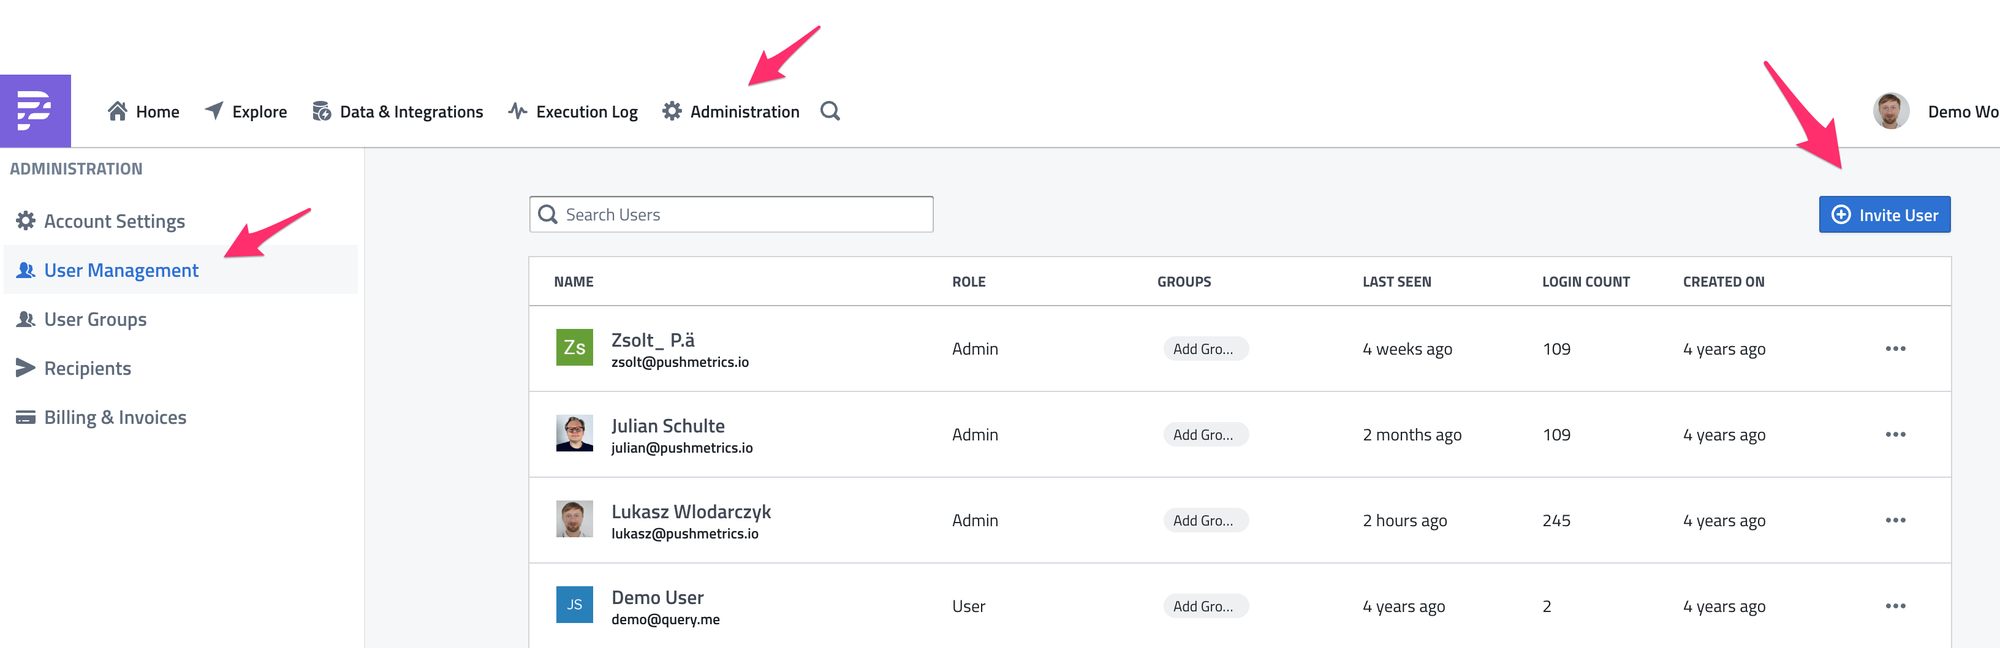Click Julian Schulte's profile photo
The image size is (2000, 648).
tap(574, 434)
